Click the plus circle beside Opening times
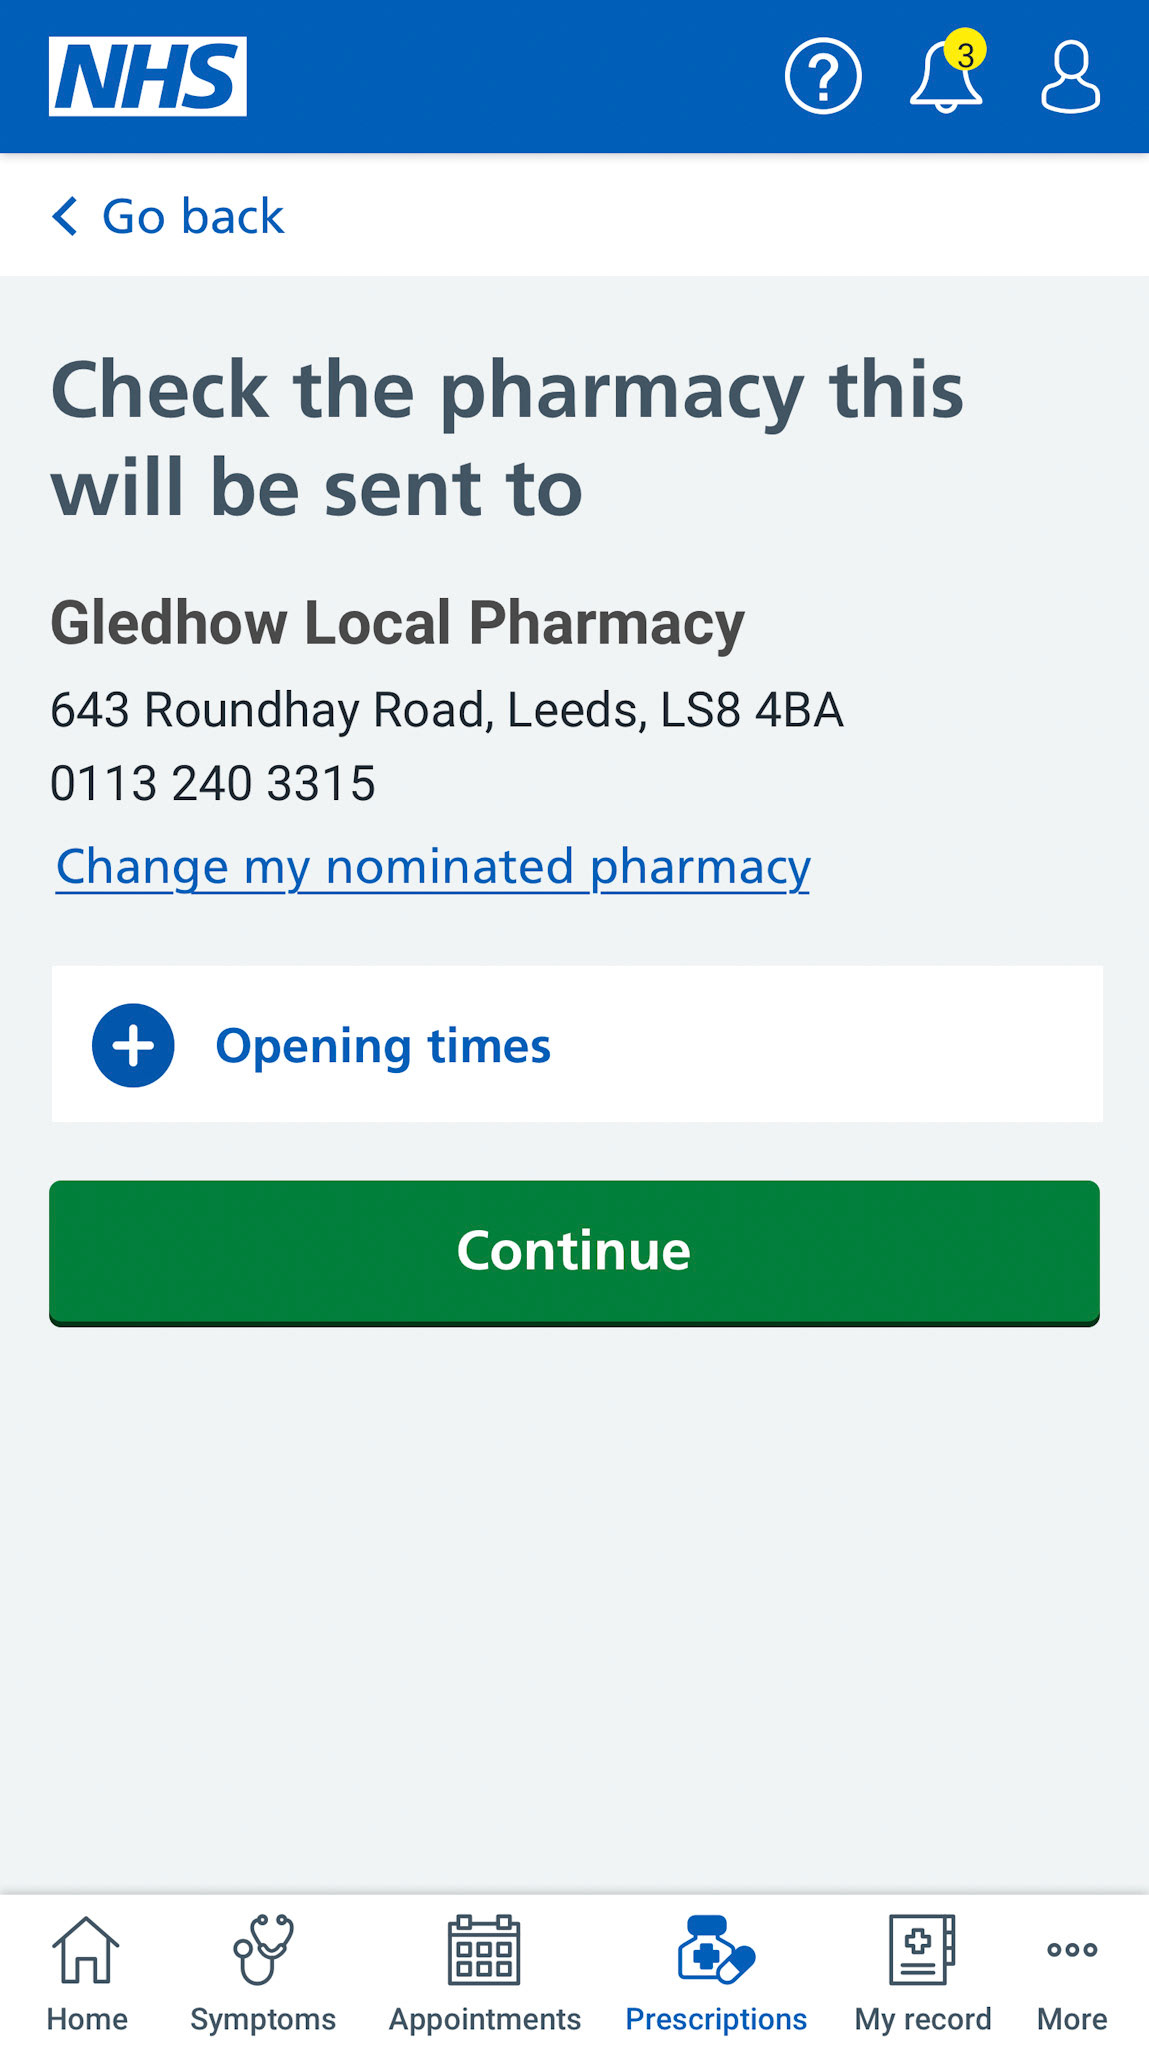Viewport: 1149px width, 2048px height. point(133,1045)
